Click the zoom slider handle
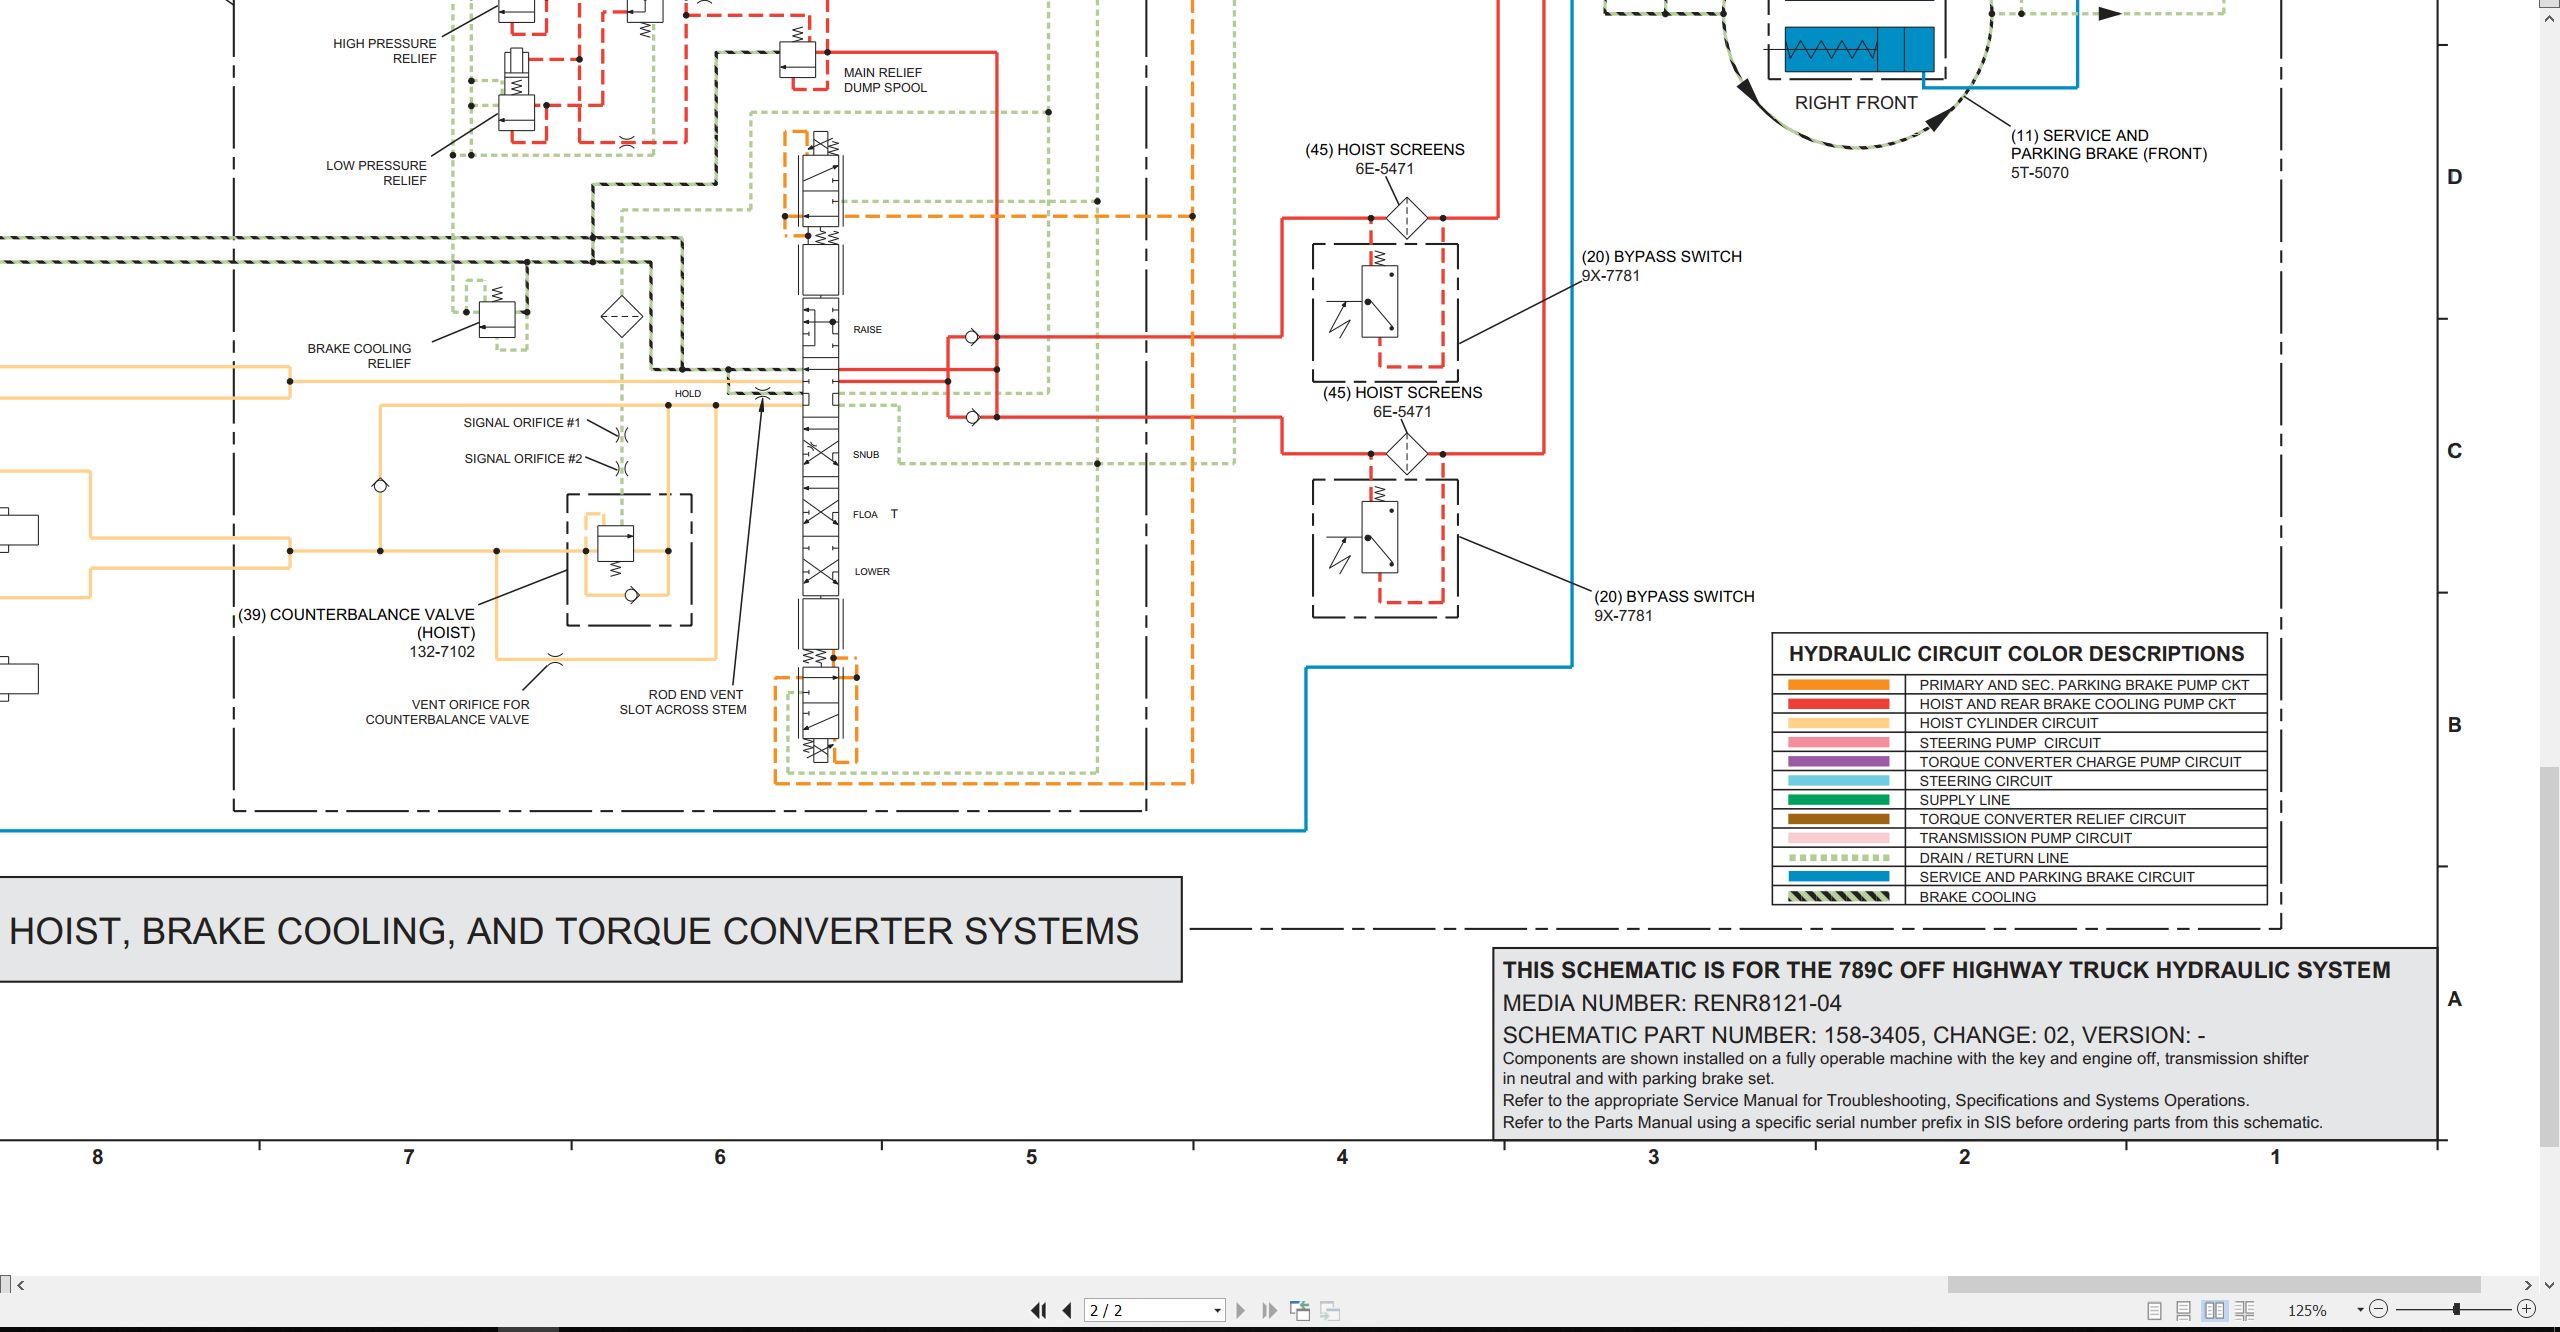Viewport: 2560px width, 1332px height. point(2456,1309)
